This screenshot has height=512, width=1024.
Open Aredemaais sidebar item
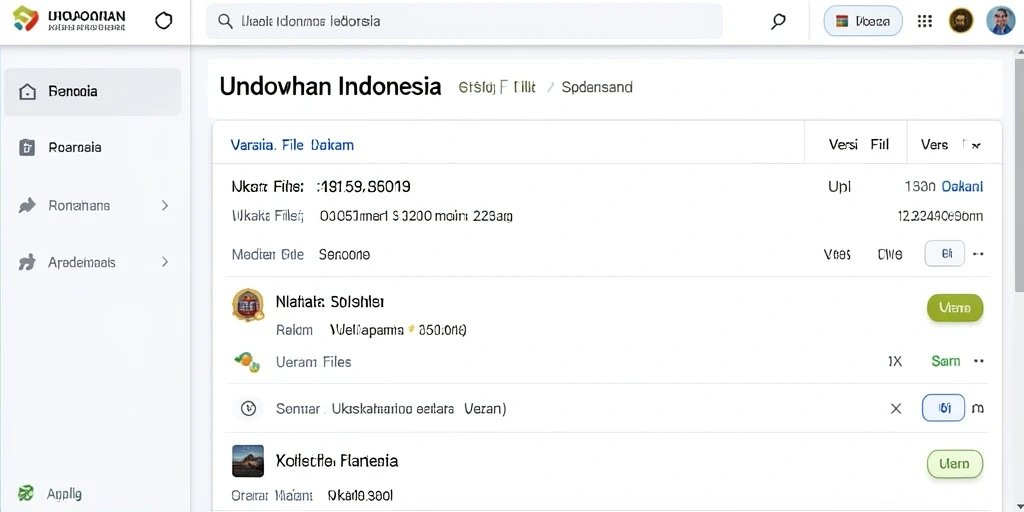pos(93,263)
